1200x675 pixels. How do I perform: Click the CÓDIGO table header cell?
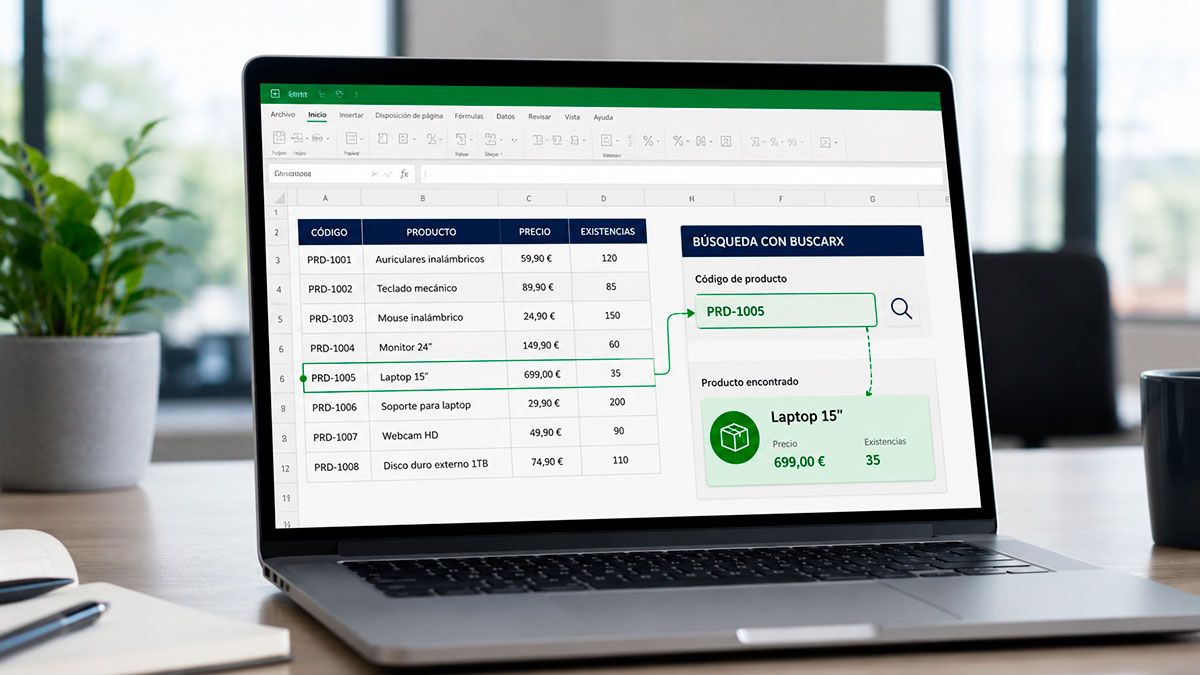tap(330, 232)
